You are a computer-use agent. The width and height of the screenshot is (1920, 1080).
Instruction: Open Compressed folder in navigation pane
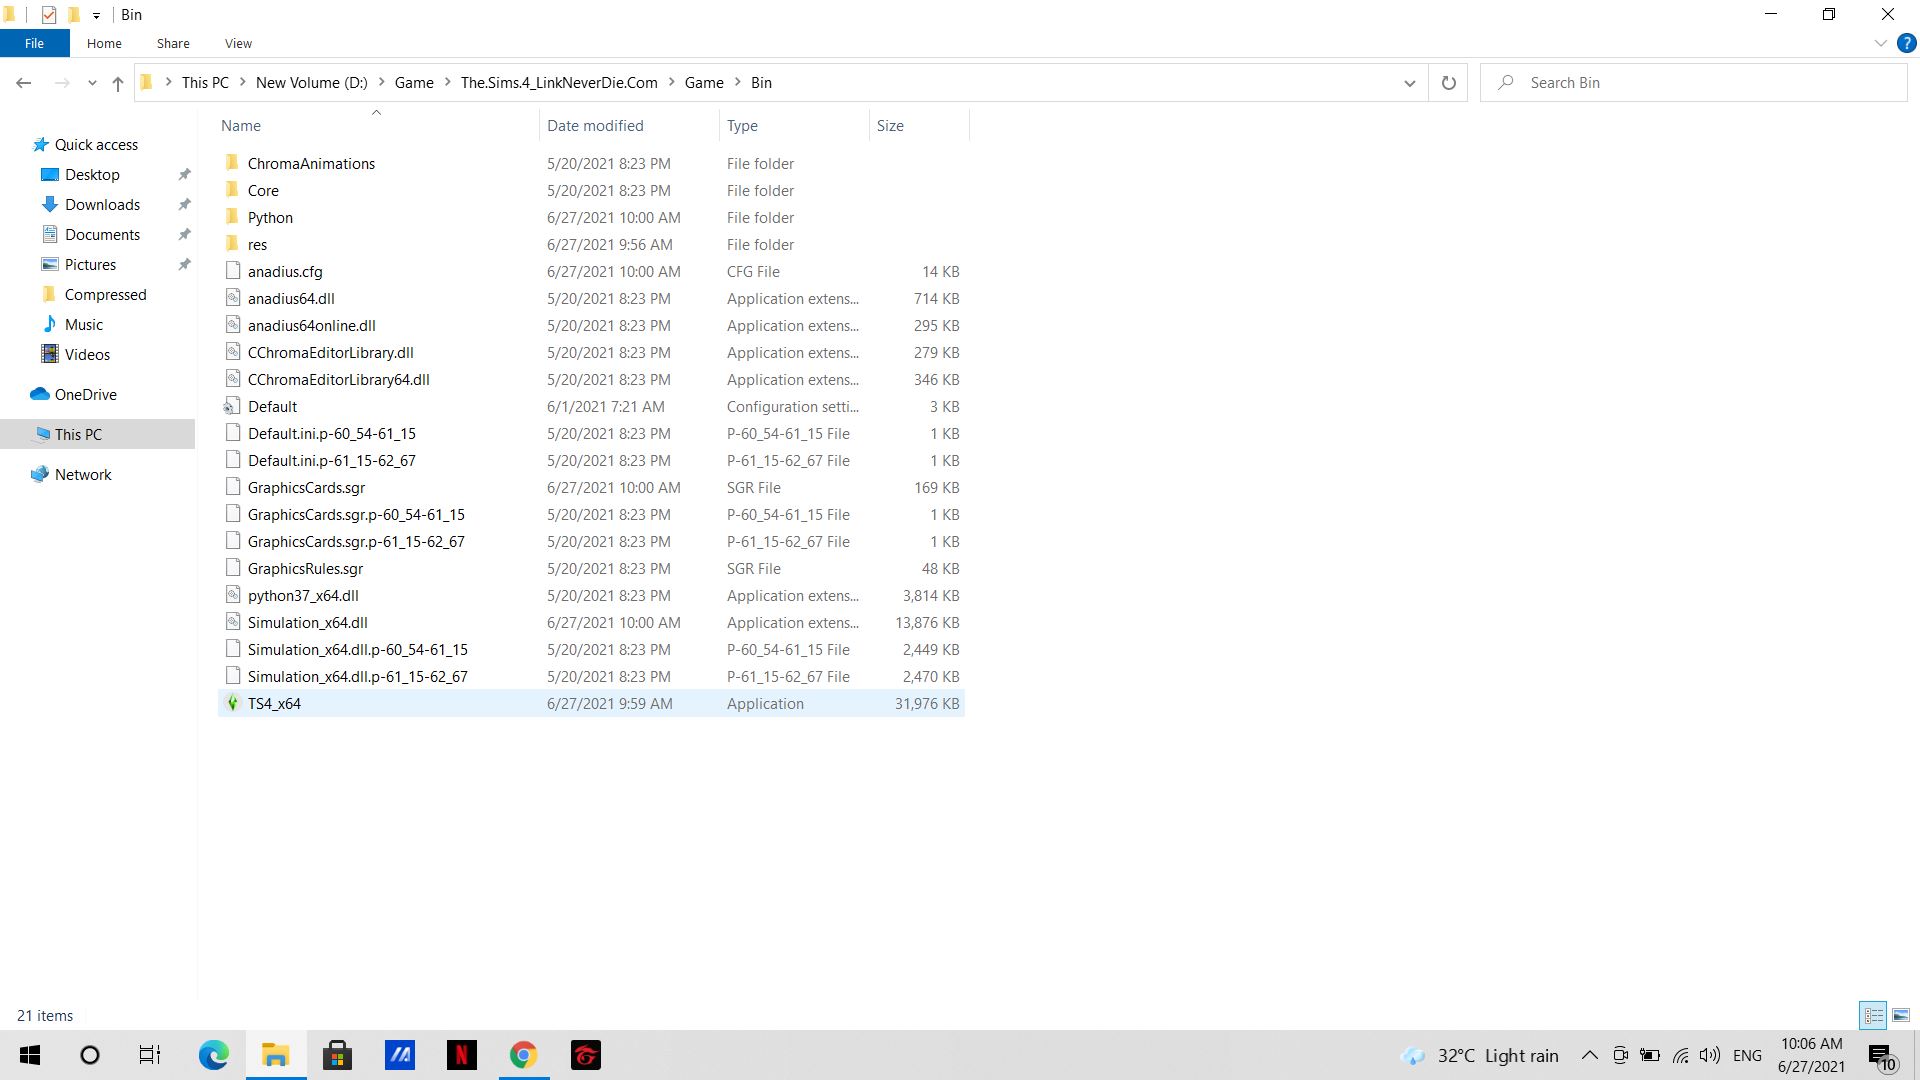(105, 295)
